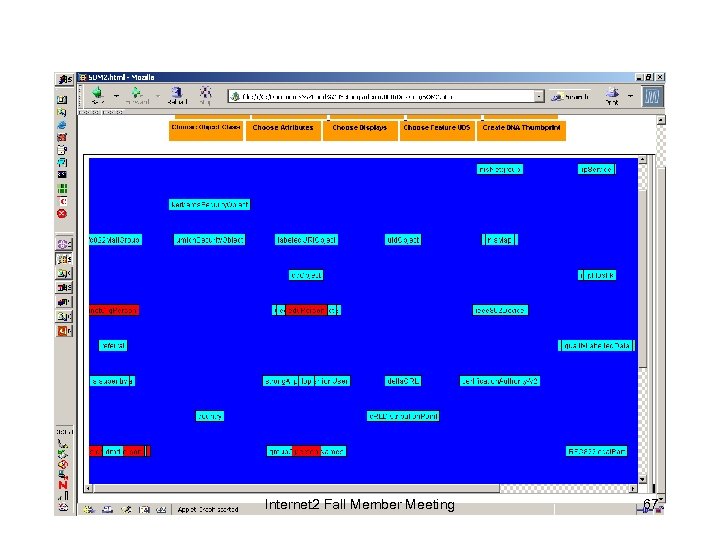Open the Choose Displays tab

tap(360, 130)
